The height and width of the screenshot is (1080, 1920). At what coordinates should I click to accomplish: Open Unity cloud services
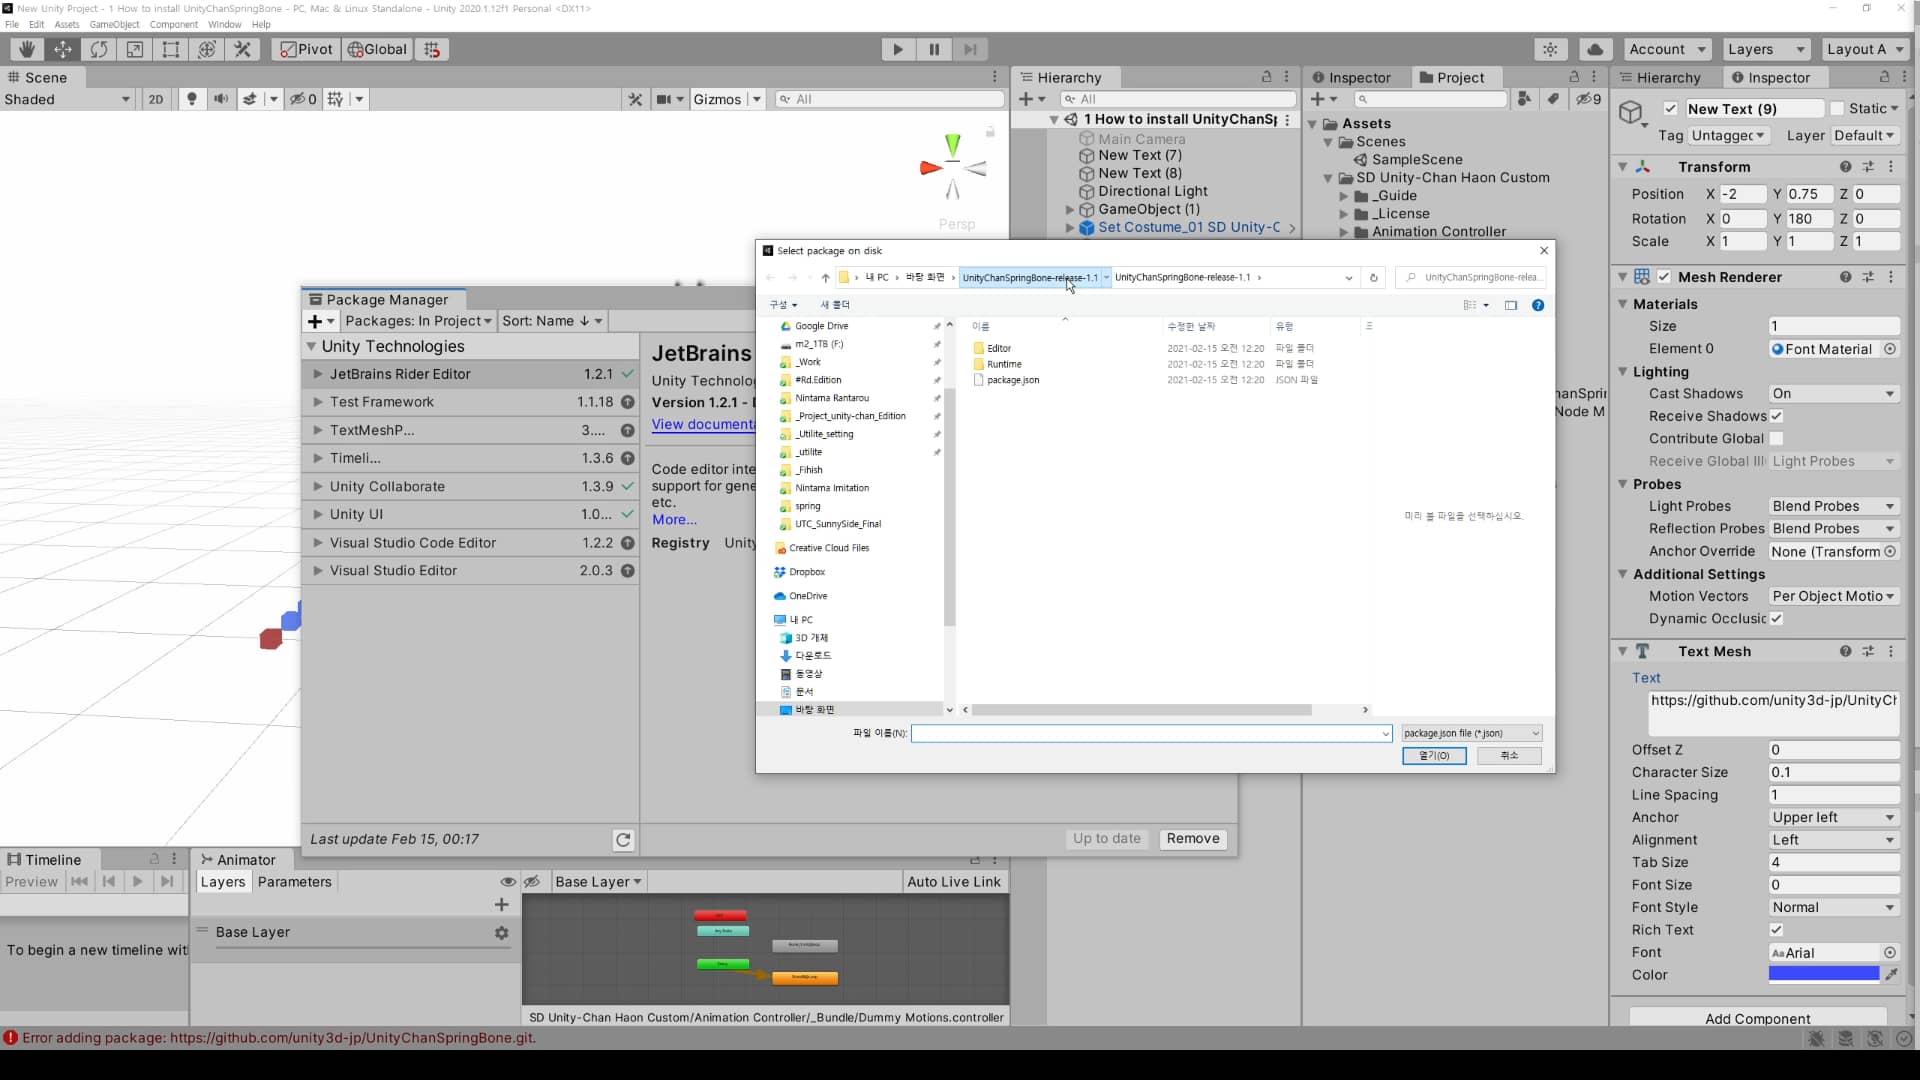(1595, 49)
